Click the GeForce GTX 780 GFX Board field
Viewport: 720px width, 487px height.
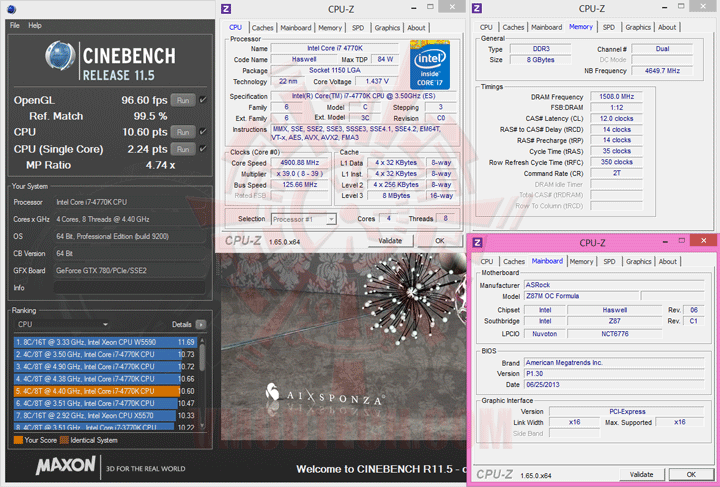(129, 271)
